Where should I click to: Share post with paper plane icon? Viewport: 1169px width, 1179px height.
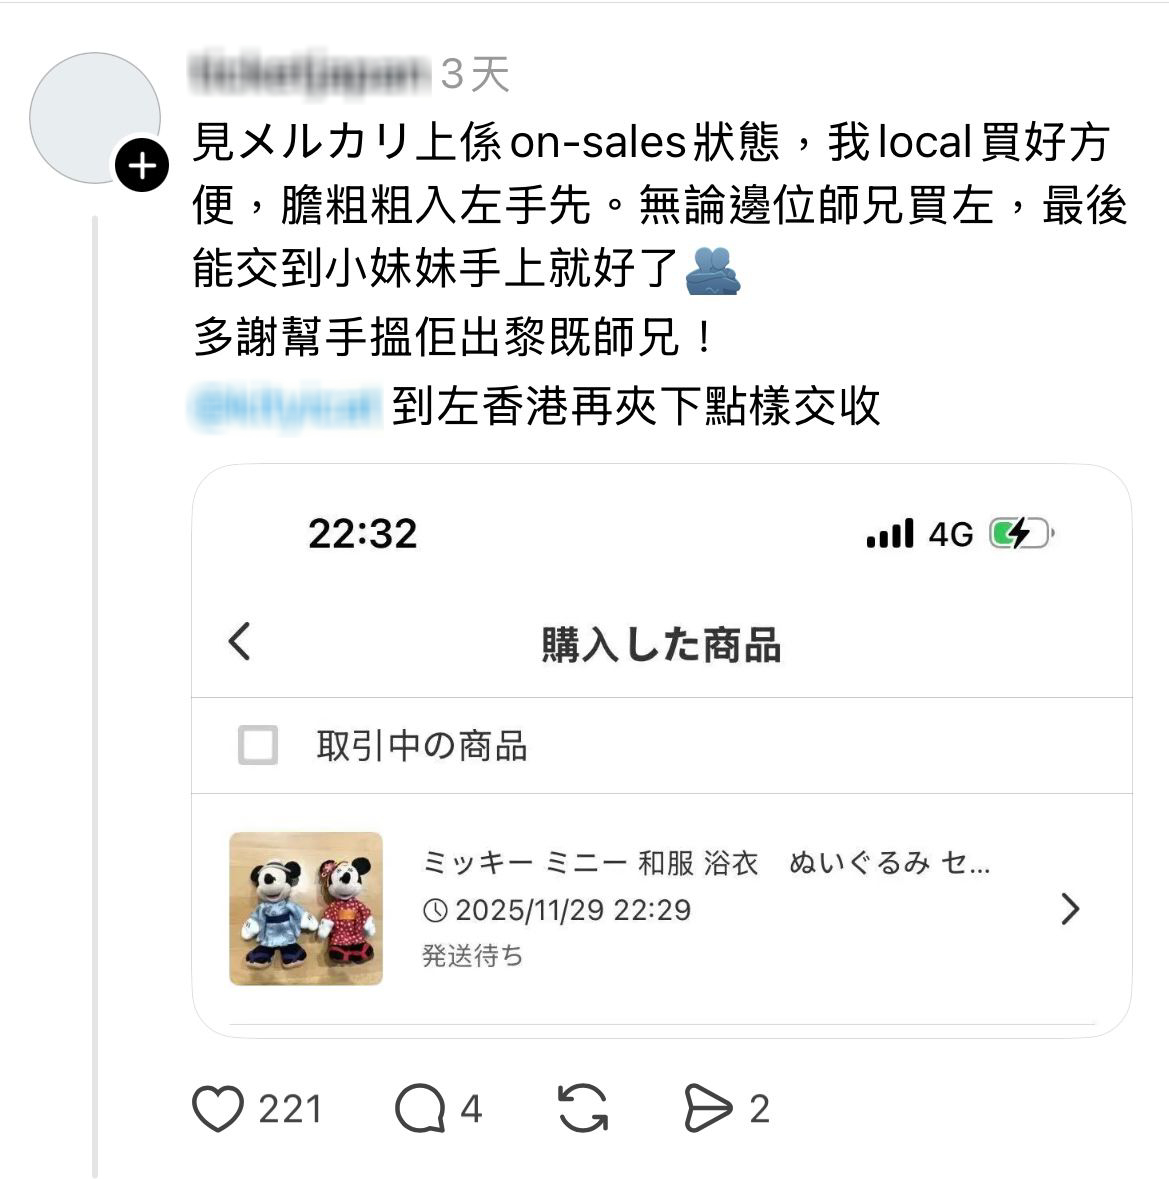coord(708,1108)
